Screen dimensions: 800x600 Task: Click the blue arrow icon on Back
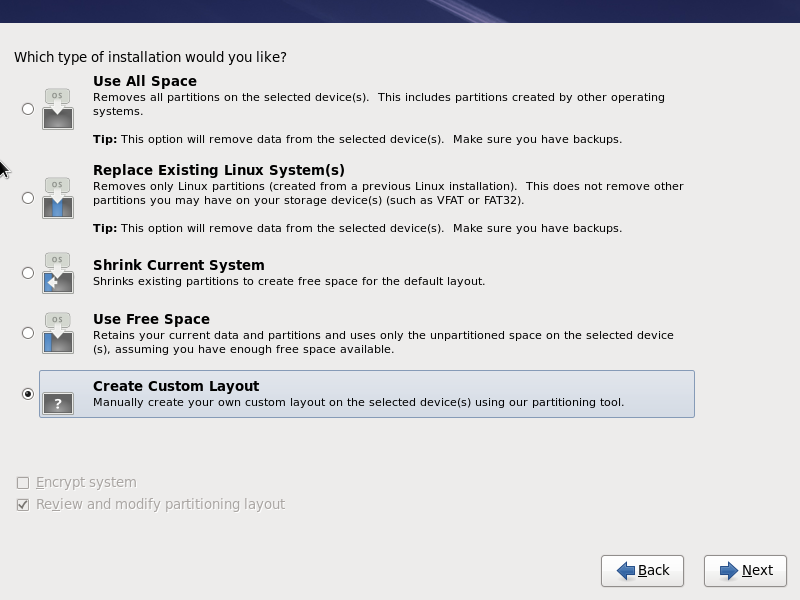pos(626,570)
